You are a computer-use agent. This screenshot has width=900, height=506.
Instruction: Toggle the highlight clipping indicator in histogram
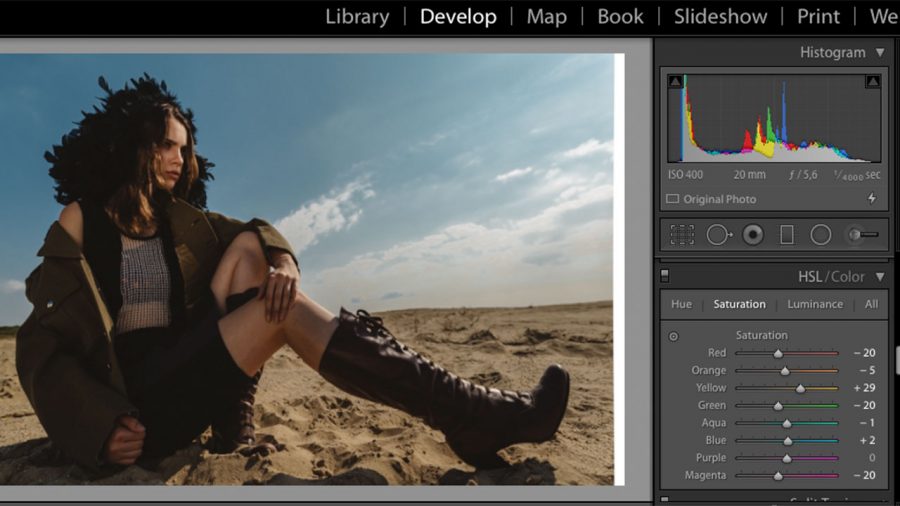point(873,81)
